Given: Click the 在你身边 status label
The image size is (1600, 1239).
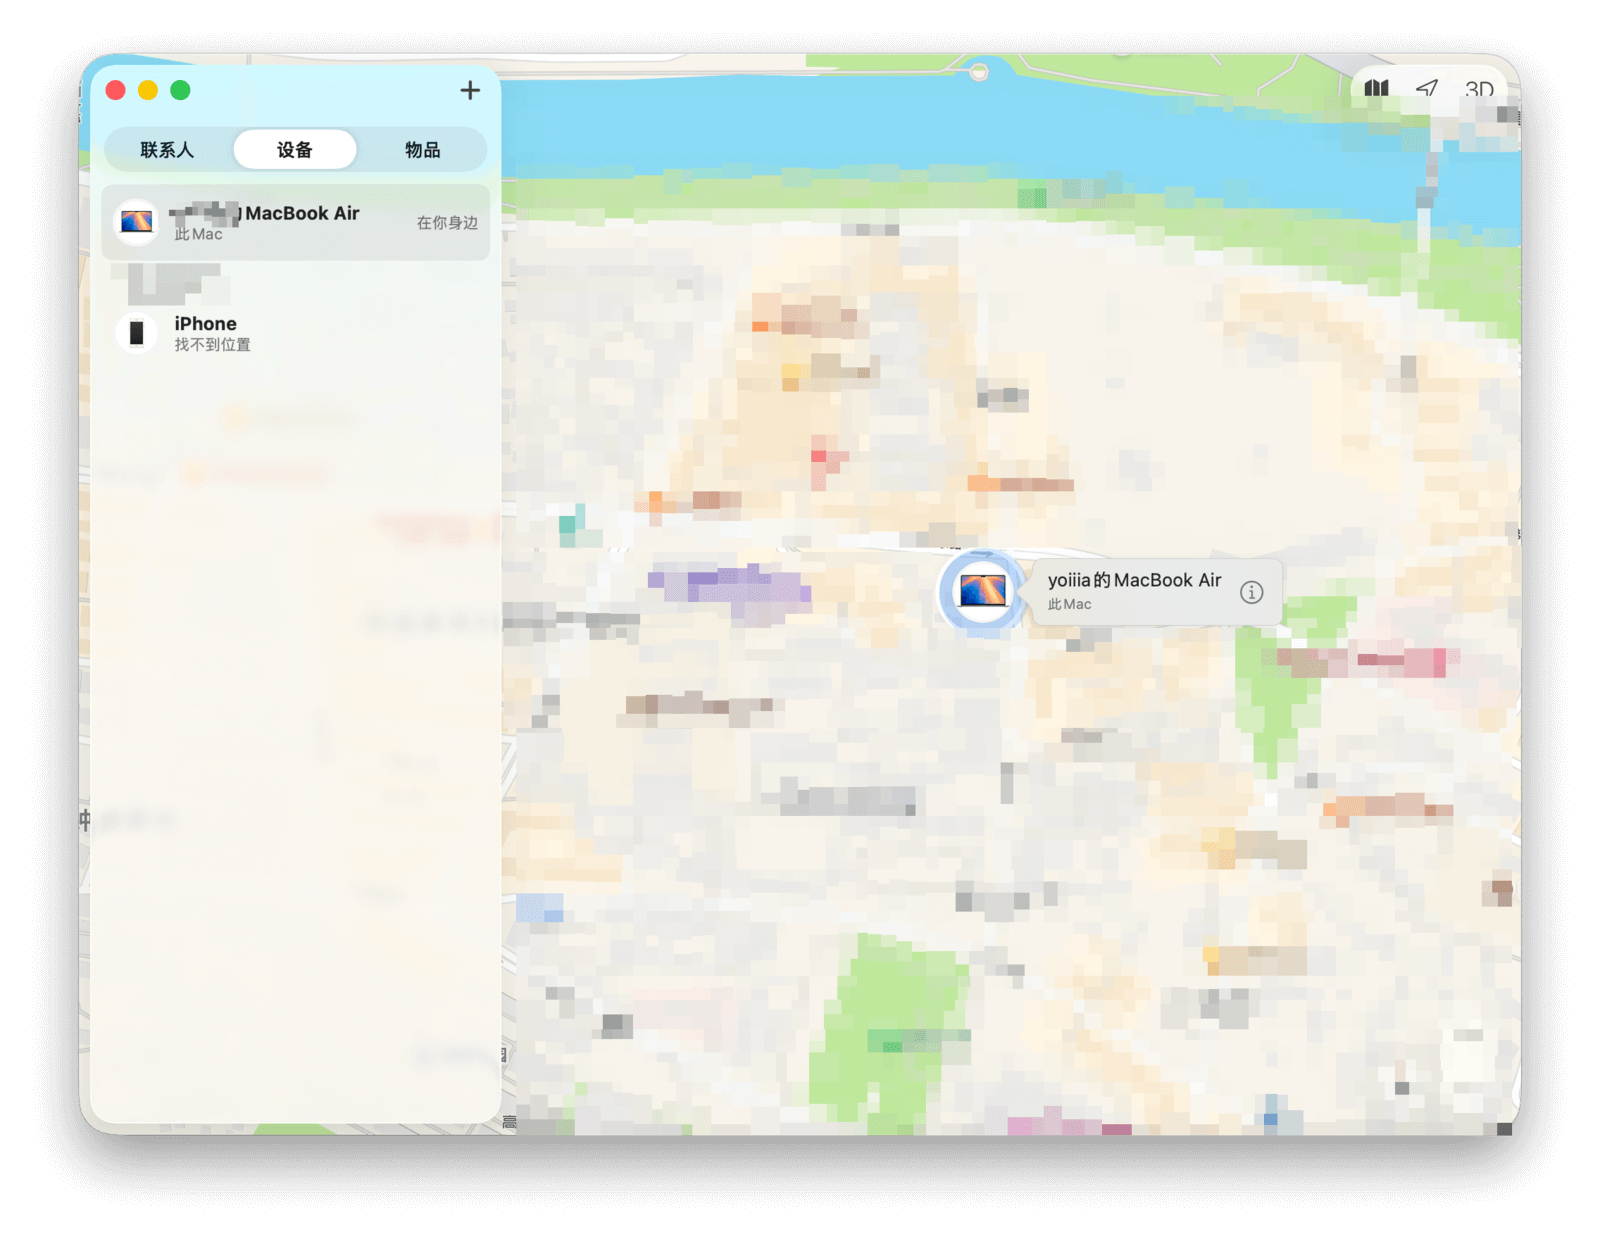Looking at the screenshot, I should [447, 223].
